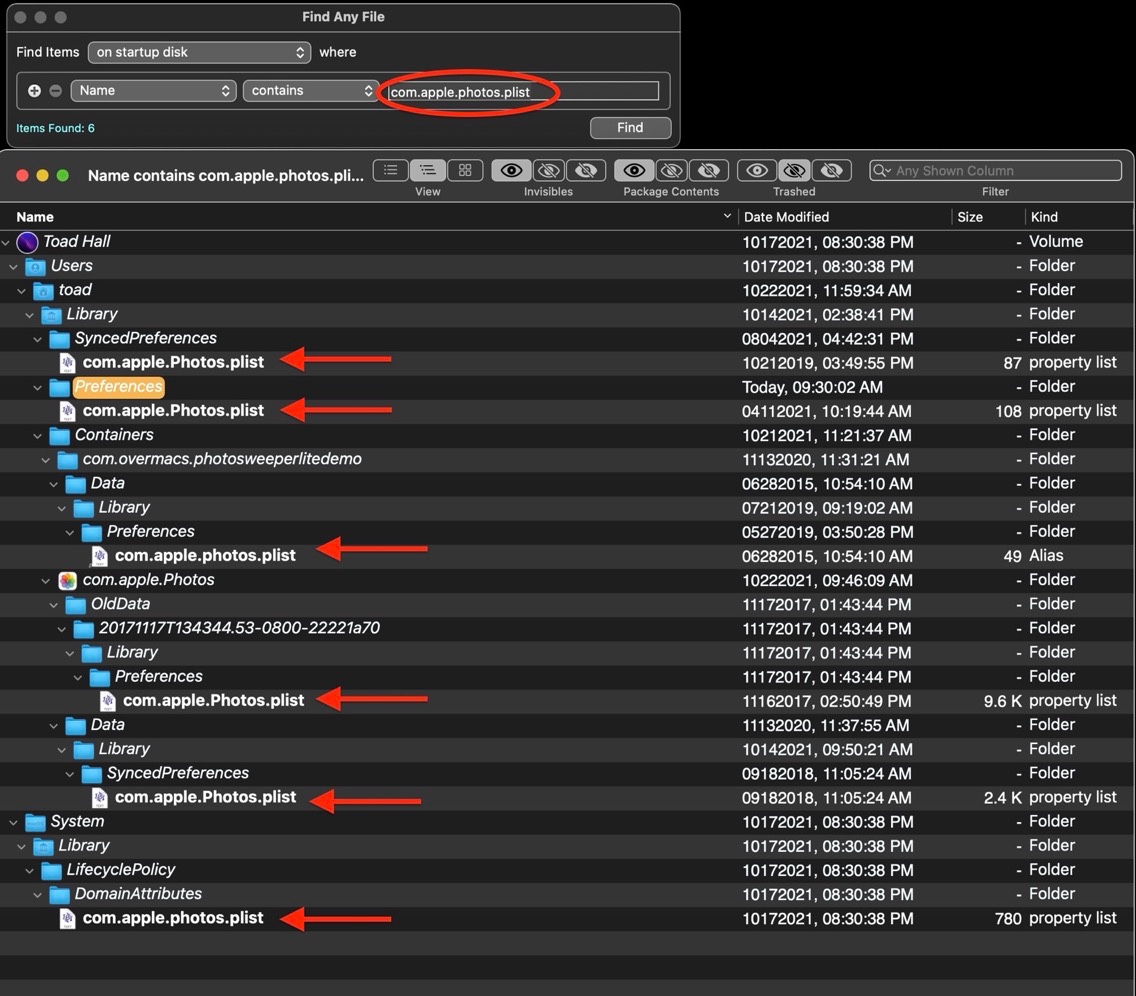
Task: Select the 20171117T134344.53-0800-22221a70 folder
Action: [x=239, y=628]
